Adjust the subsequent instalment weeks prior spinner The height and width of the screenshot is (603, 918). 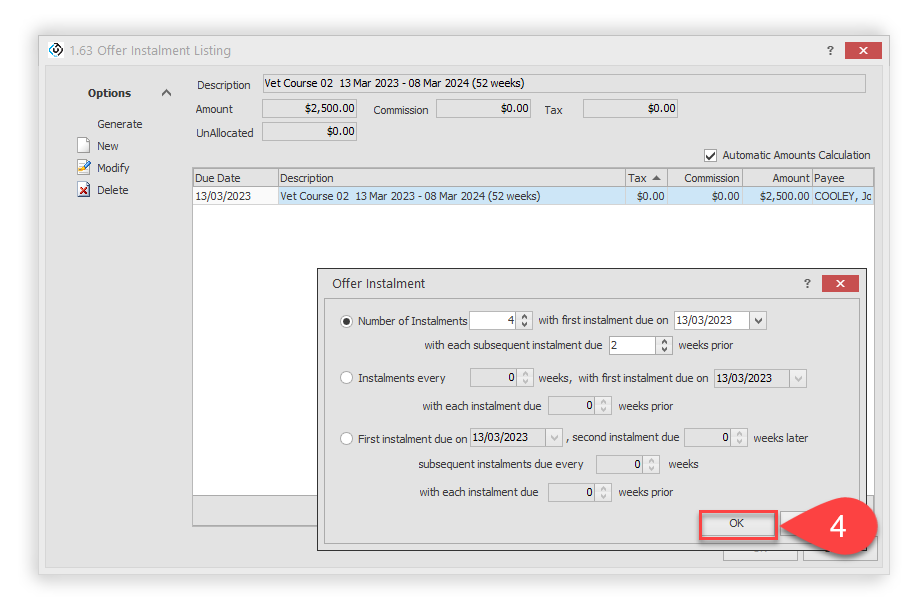click(x=664, y=345)
